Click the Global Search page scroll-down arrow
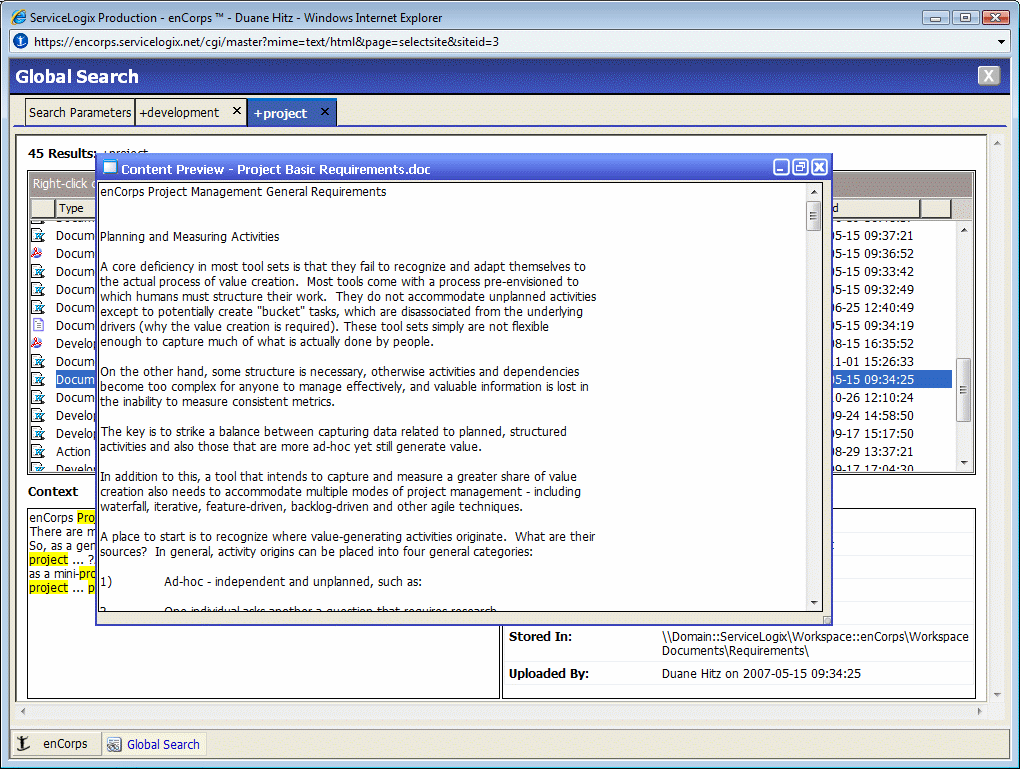The height and width of the screenshot is (769, 1020). click(997, 695)
